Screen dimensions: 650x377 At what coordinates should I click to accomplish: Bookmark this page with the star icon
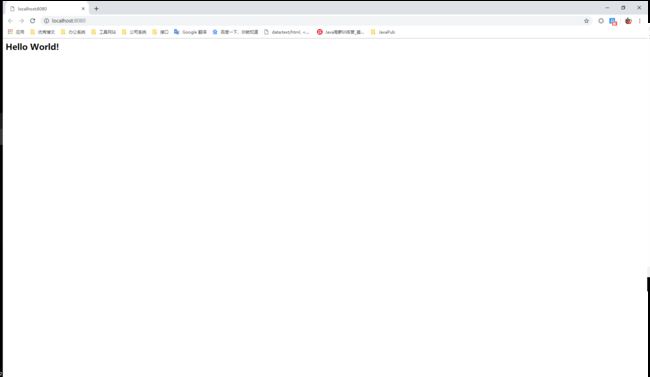586,21
